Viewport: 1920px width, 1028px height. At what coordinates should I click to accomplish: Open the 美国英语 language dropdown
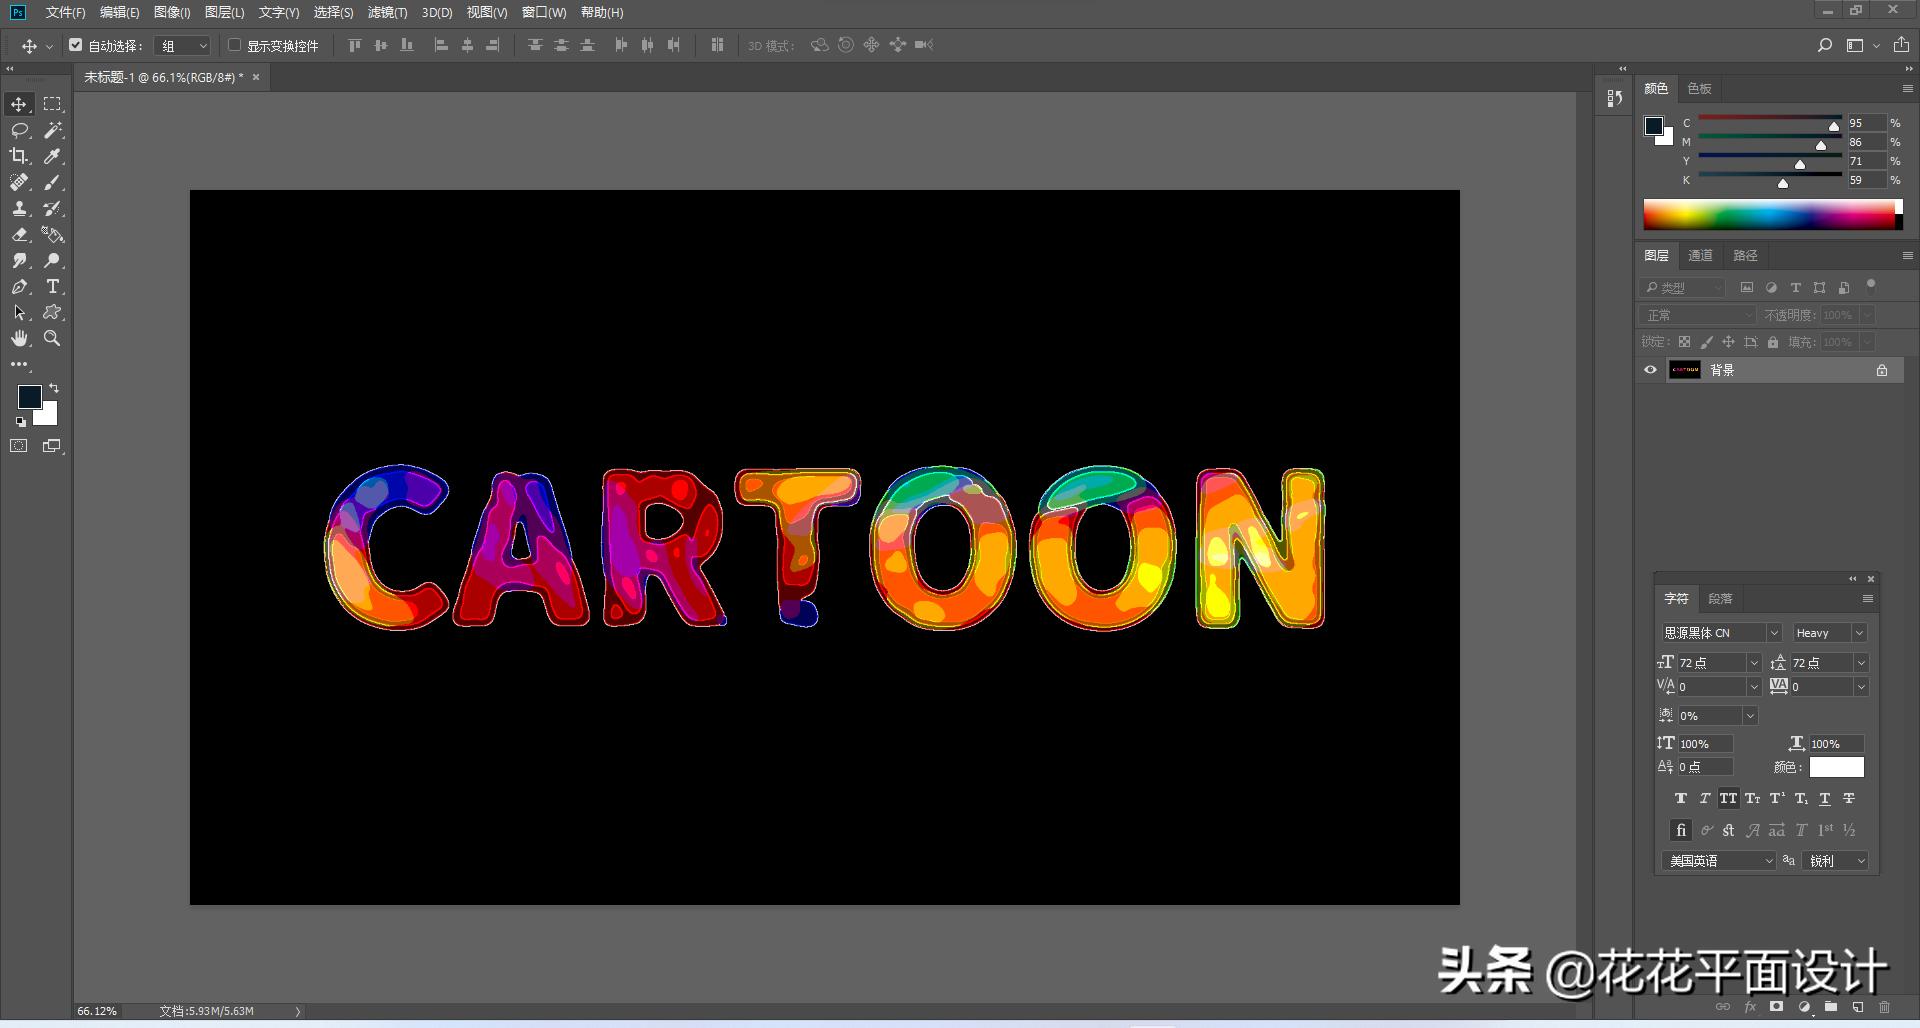click(x=1719, y=861)
